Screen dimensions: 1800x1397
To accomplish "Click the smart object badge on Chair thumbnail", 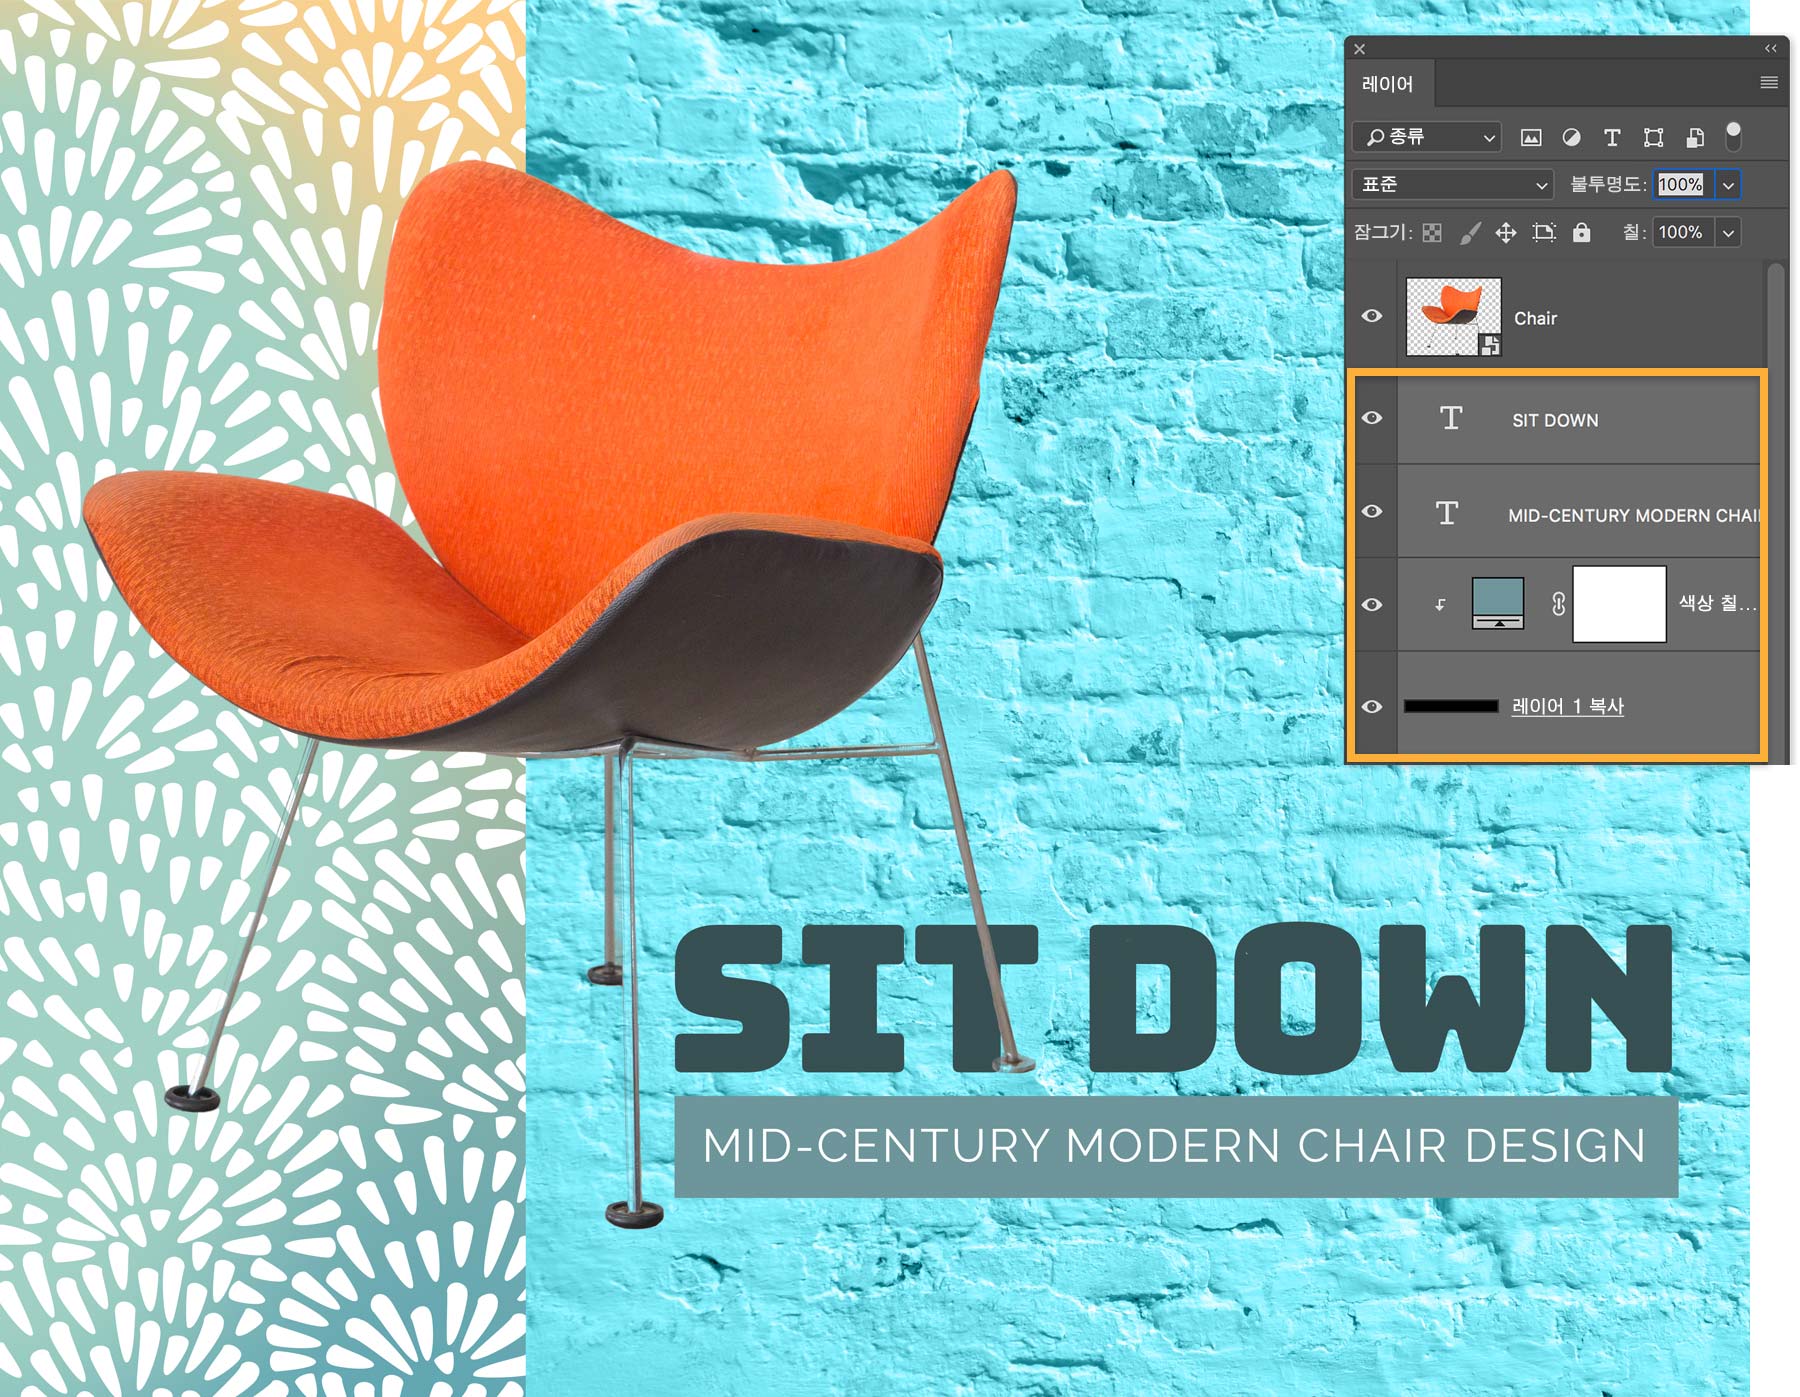I will [1490, 345].
